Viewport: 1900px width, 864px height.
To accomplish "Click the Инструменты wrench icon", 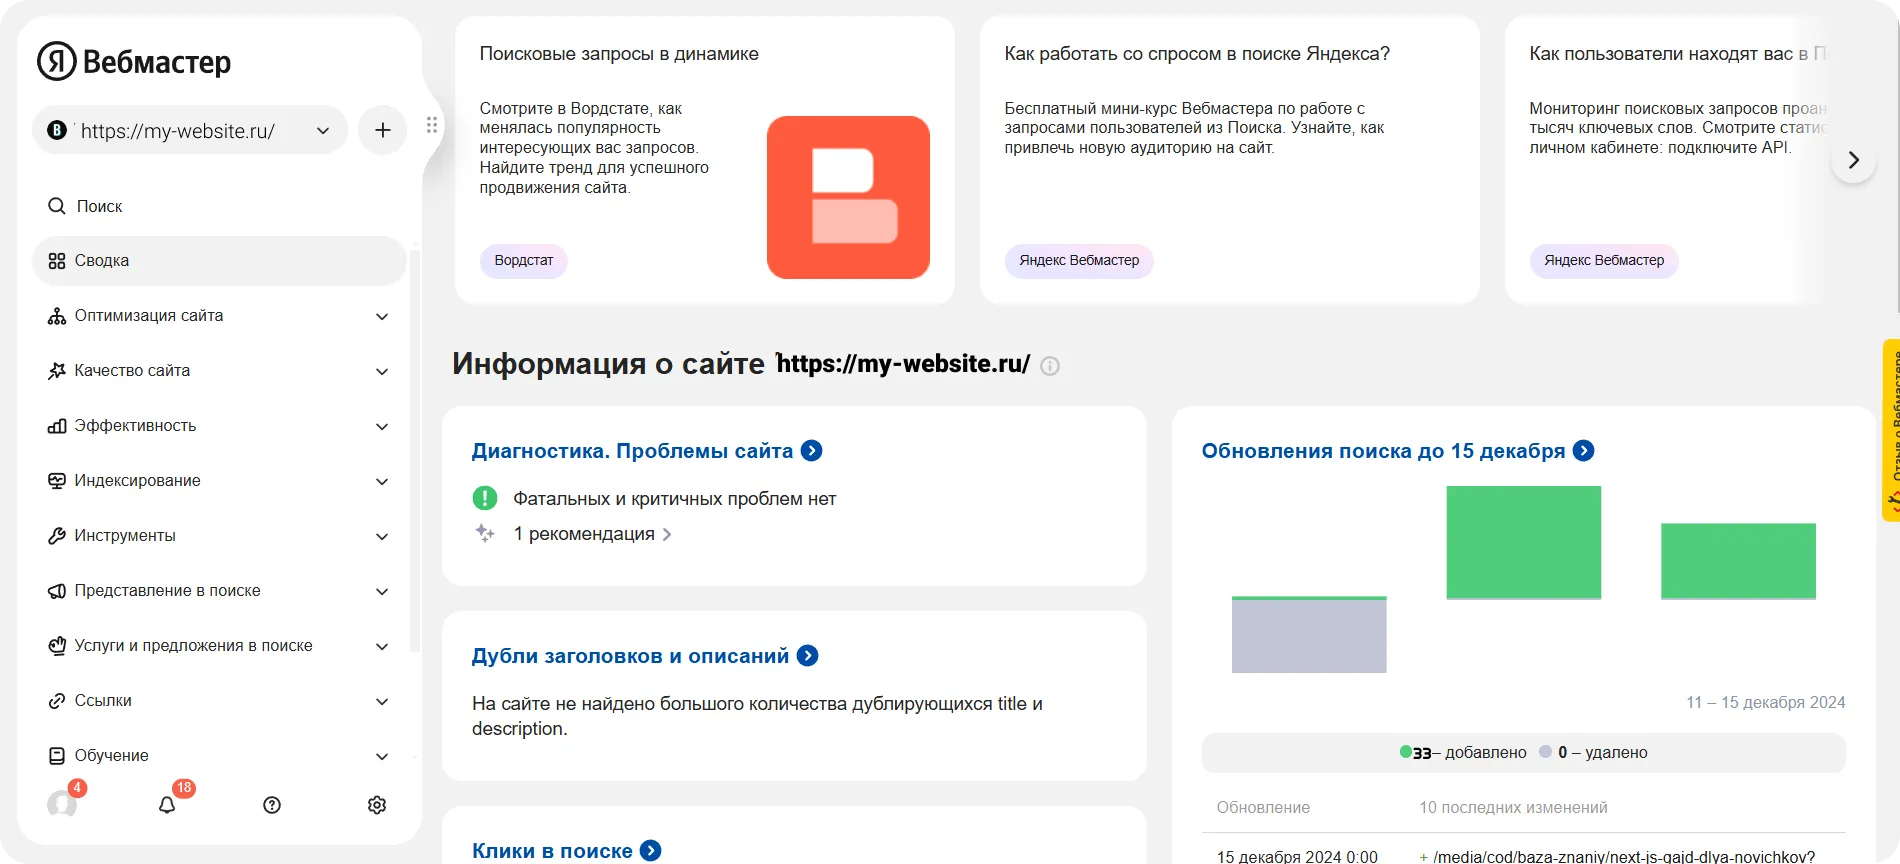I will tap(57, 536).
